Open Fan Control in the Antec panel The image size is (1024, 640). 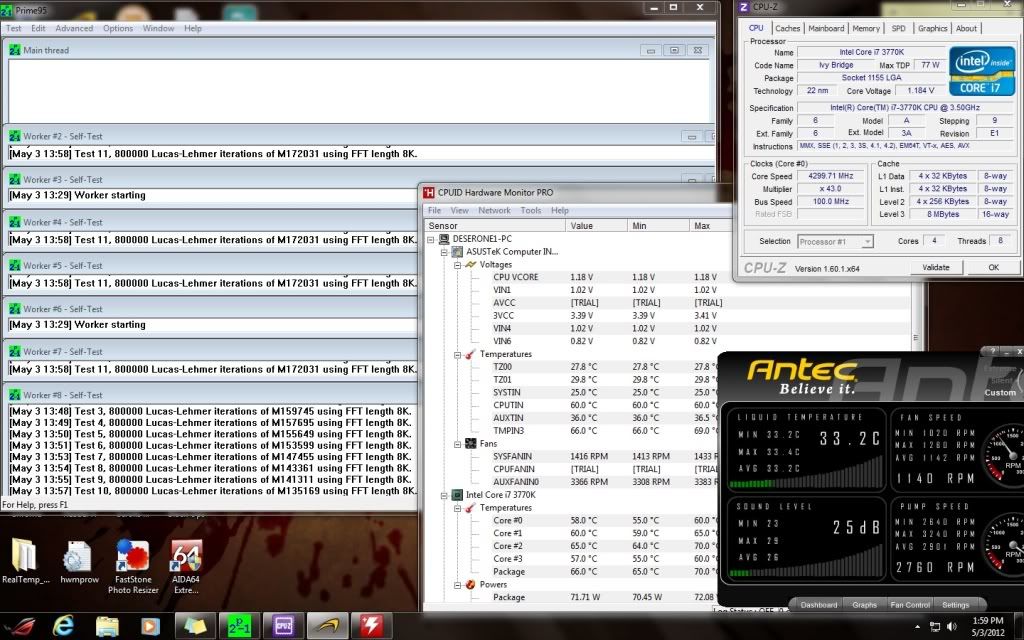pyautogui.click(x=910, y=605)
